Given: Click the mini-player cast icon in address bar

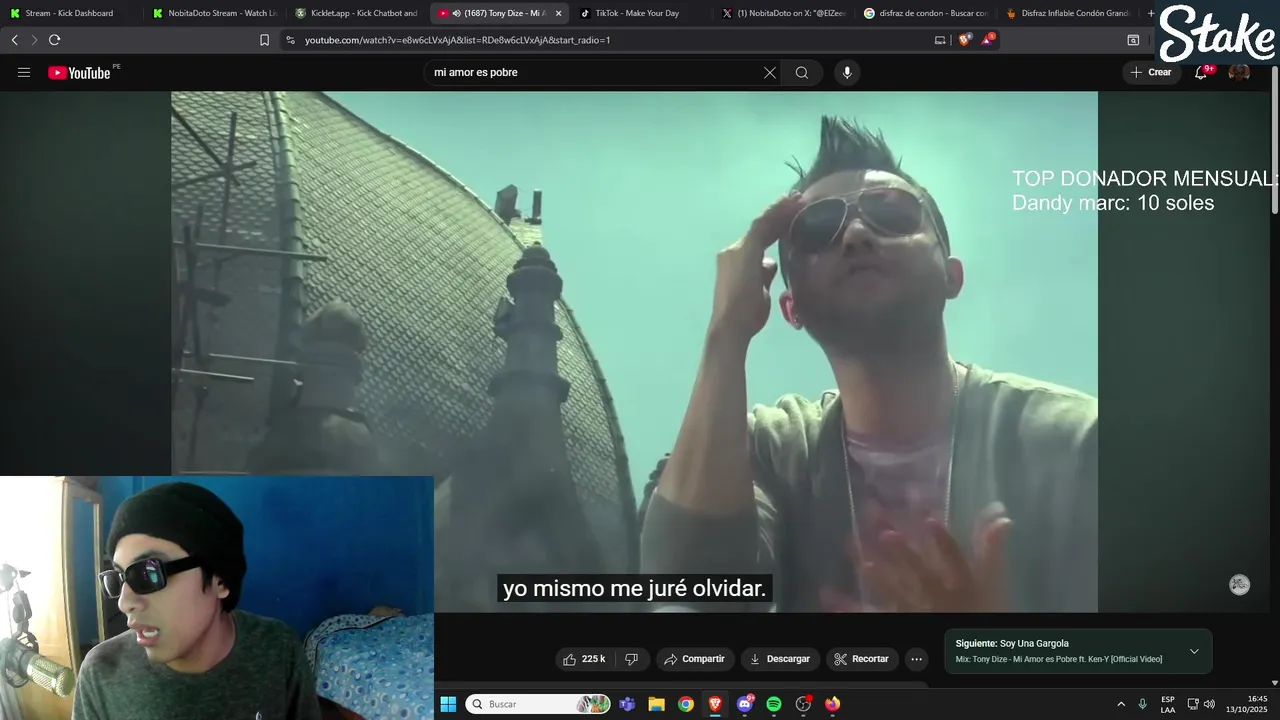Looking at the screenshot, I should (940, 40).
